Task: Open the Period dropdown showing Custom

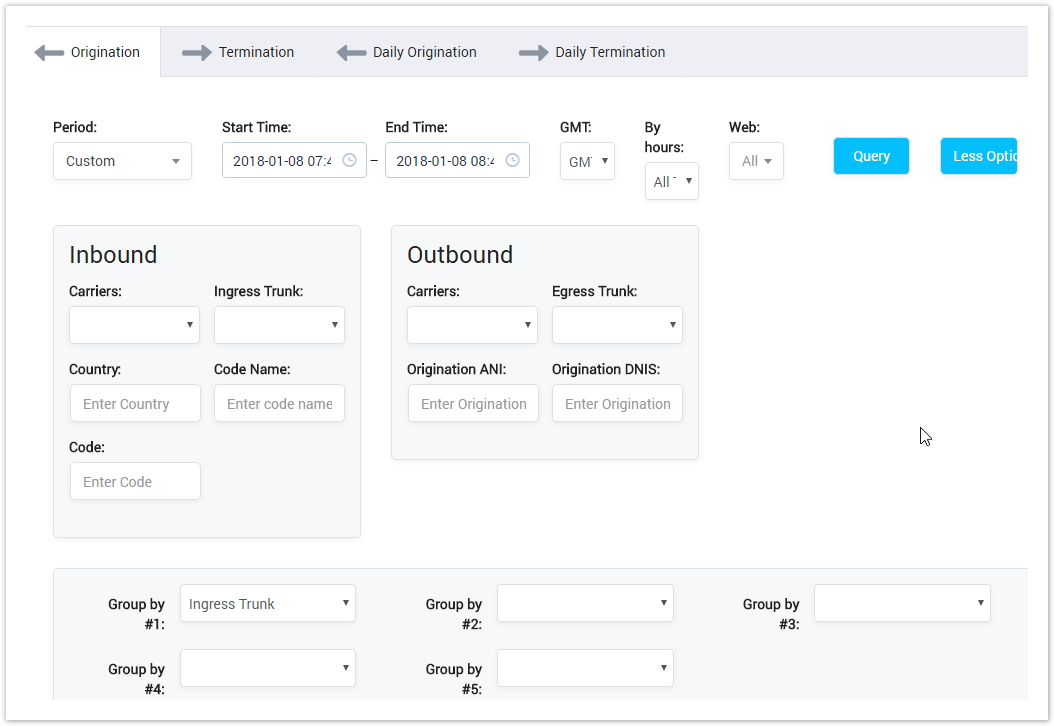Action: tap(122, 160)
